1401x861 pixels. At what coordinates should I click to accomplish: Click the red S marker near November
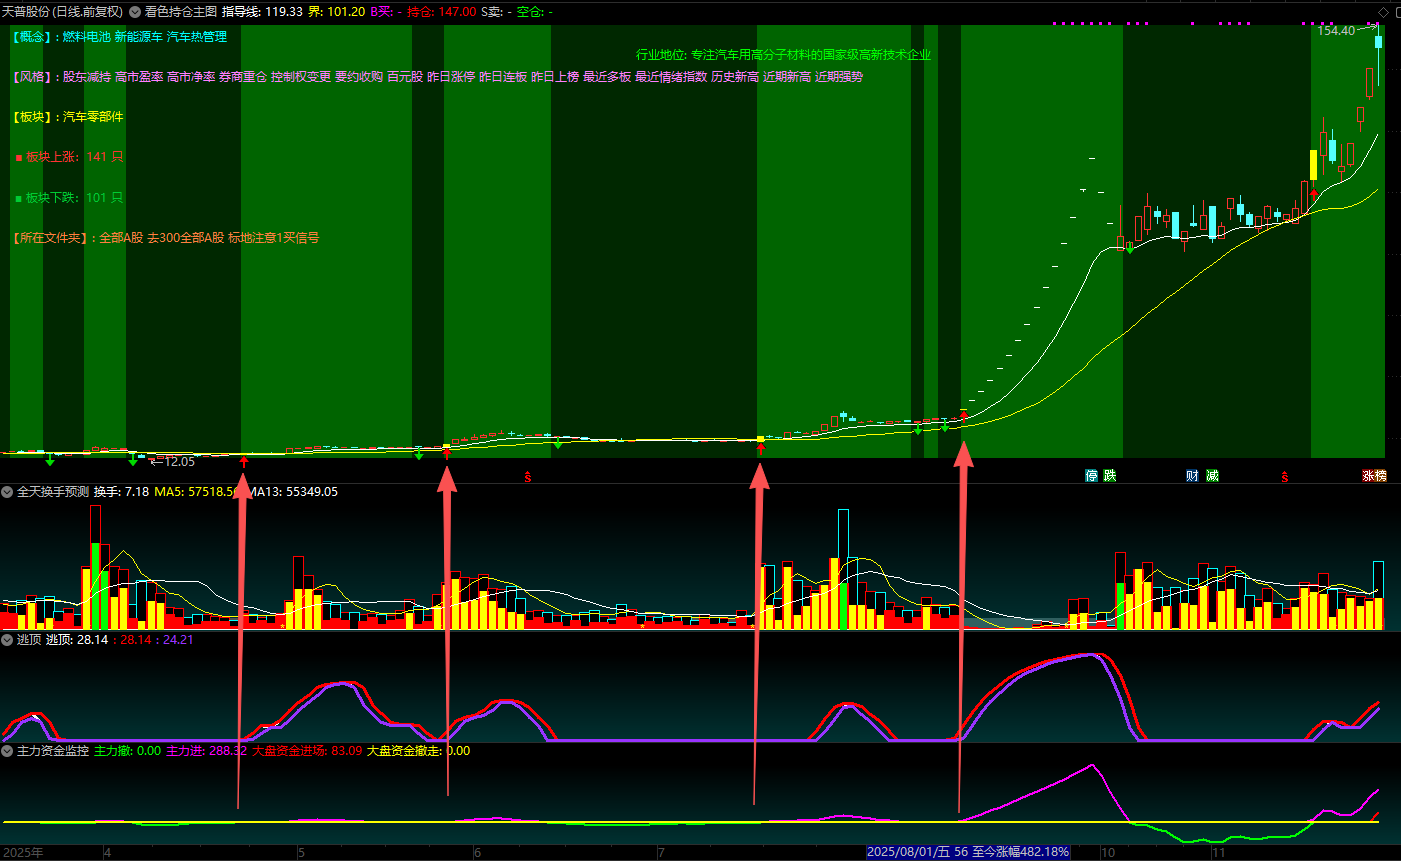coord(1284,477)
